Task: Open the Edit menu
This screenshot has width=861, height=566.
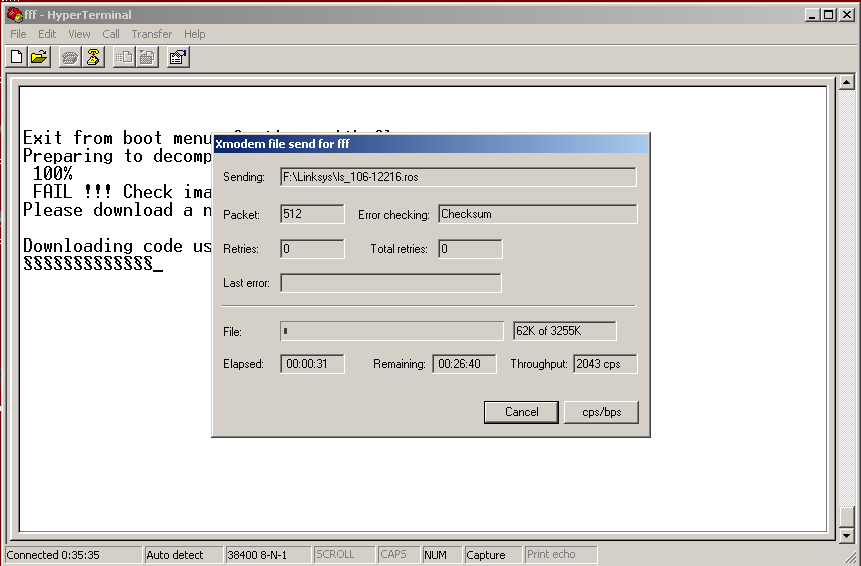Action: click(47, 34)
